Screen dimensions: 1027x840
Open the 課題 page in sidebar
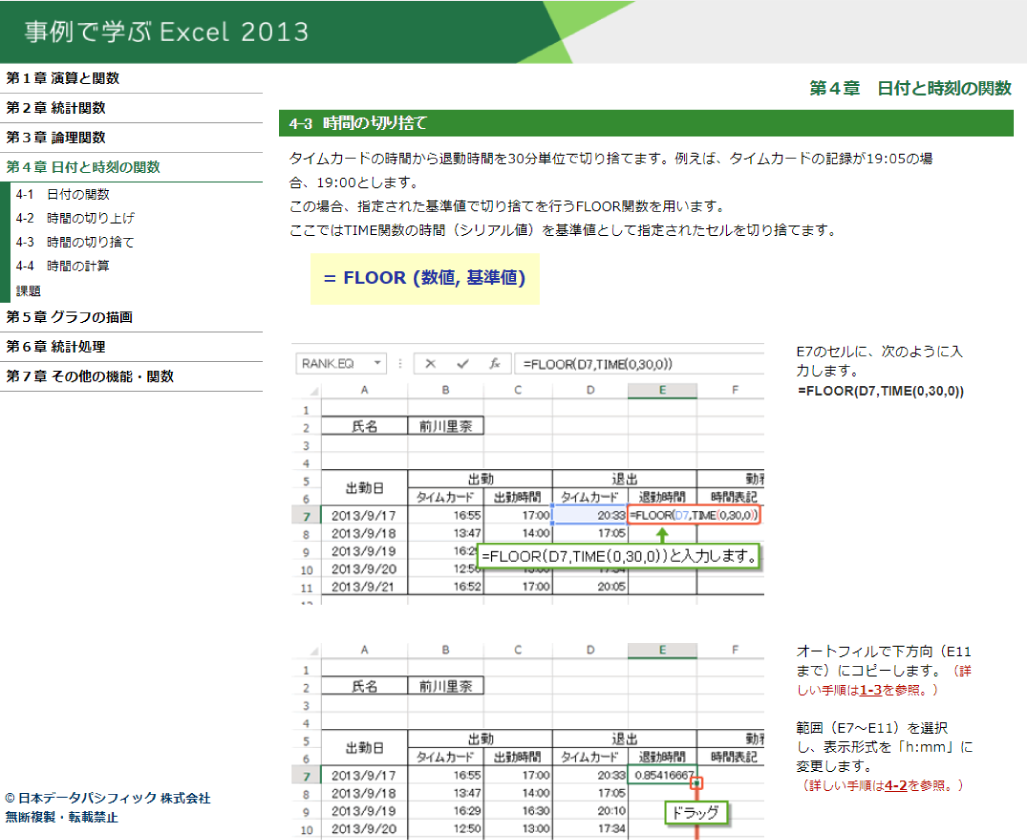[x=28, y=290]
